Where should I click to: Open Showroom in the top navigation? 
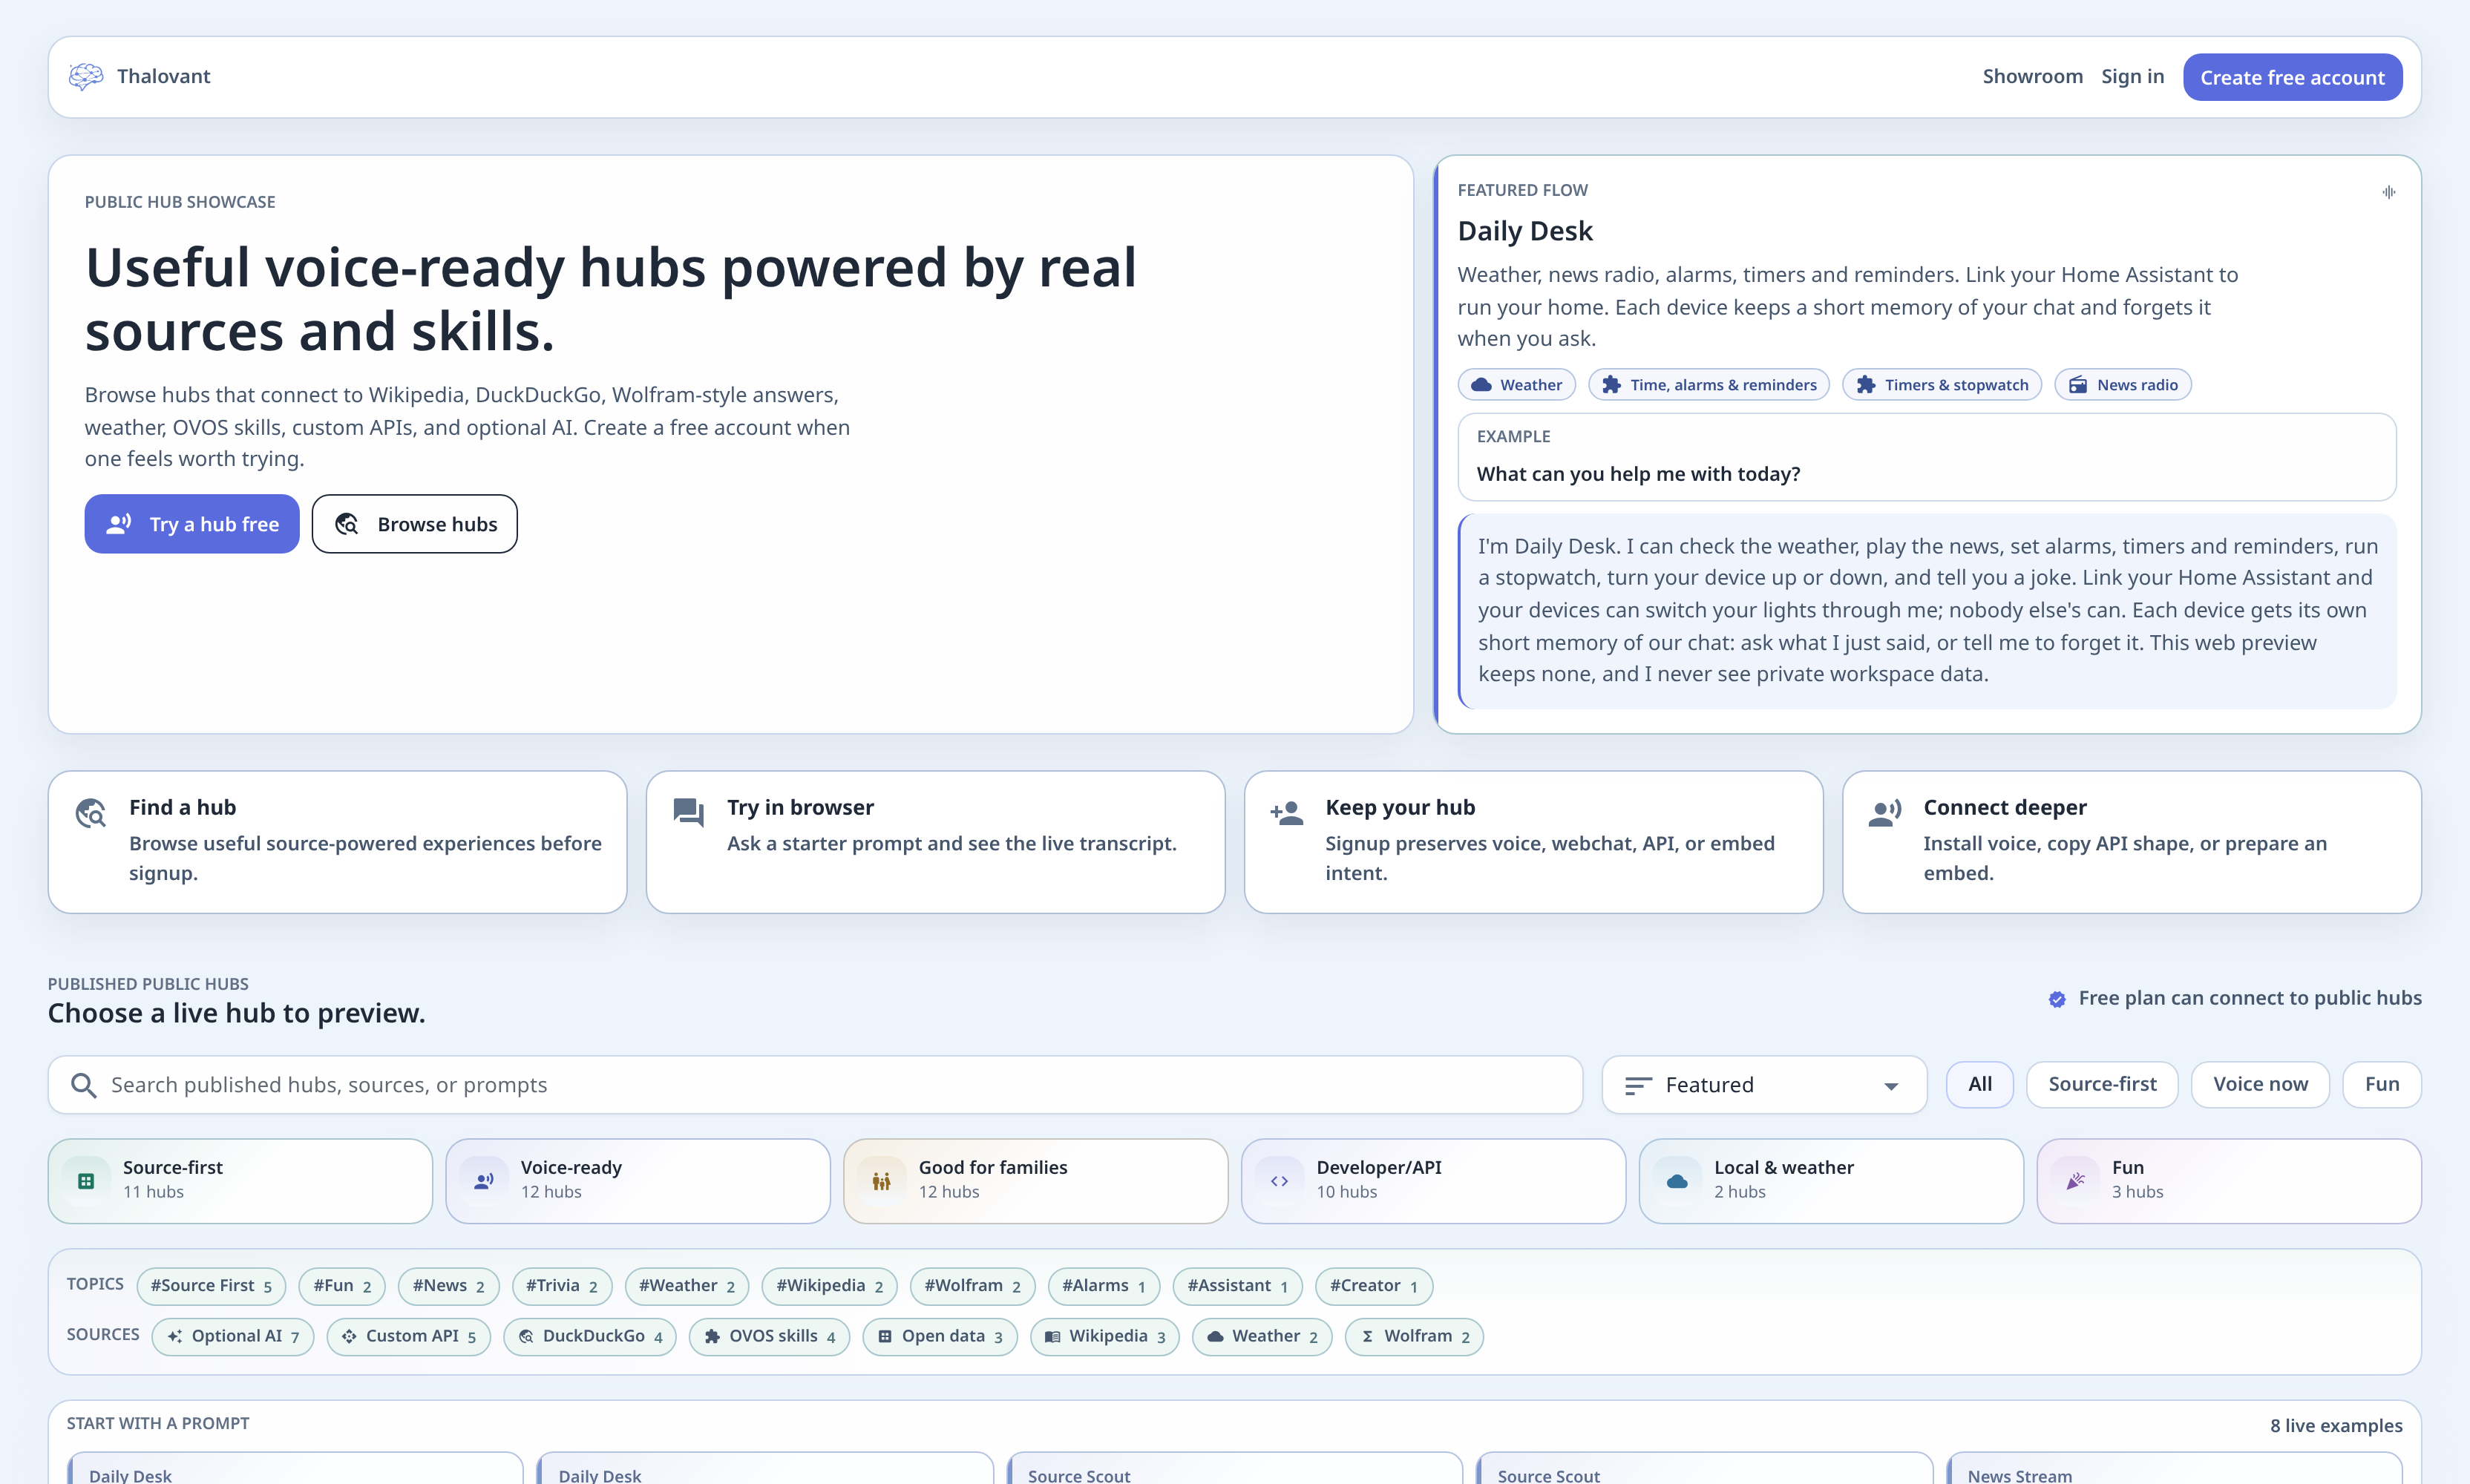2032,76
